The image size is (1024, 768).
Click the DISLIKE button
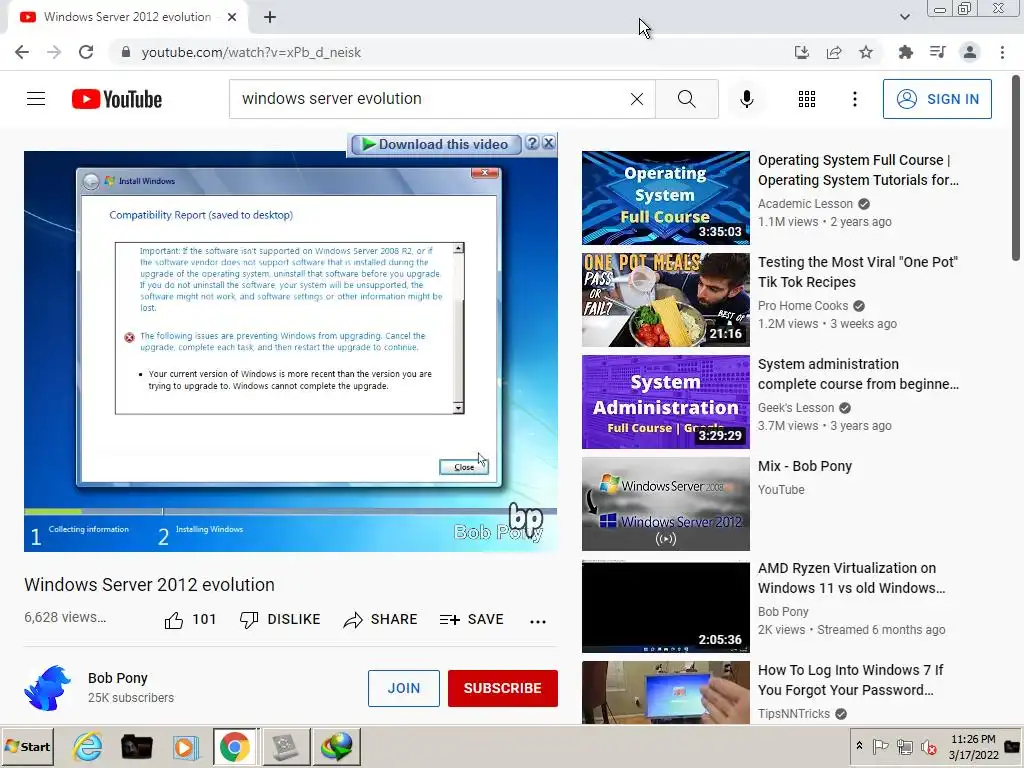[280, 620]
